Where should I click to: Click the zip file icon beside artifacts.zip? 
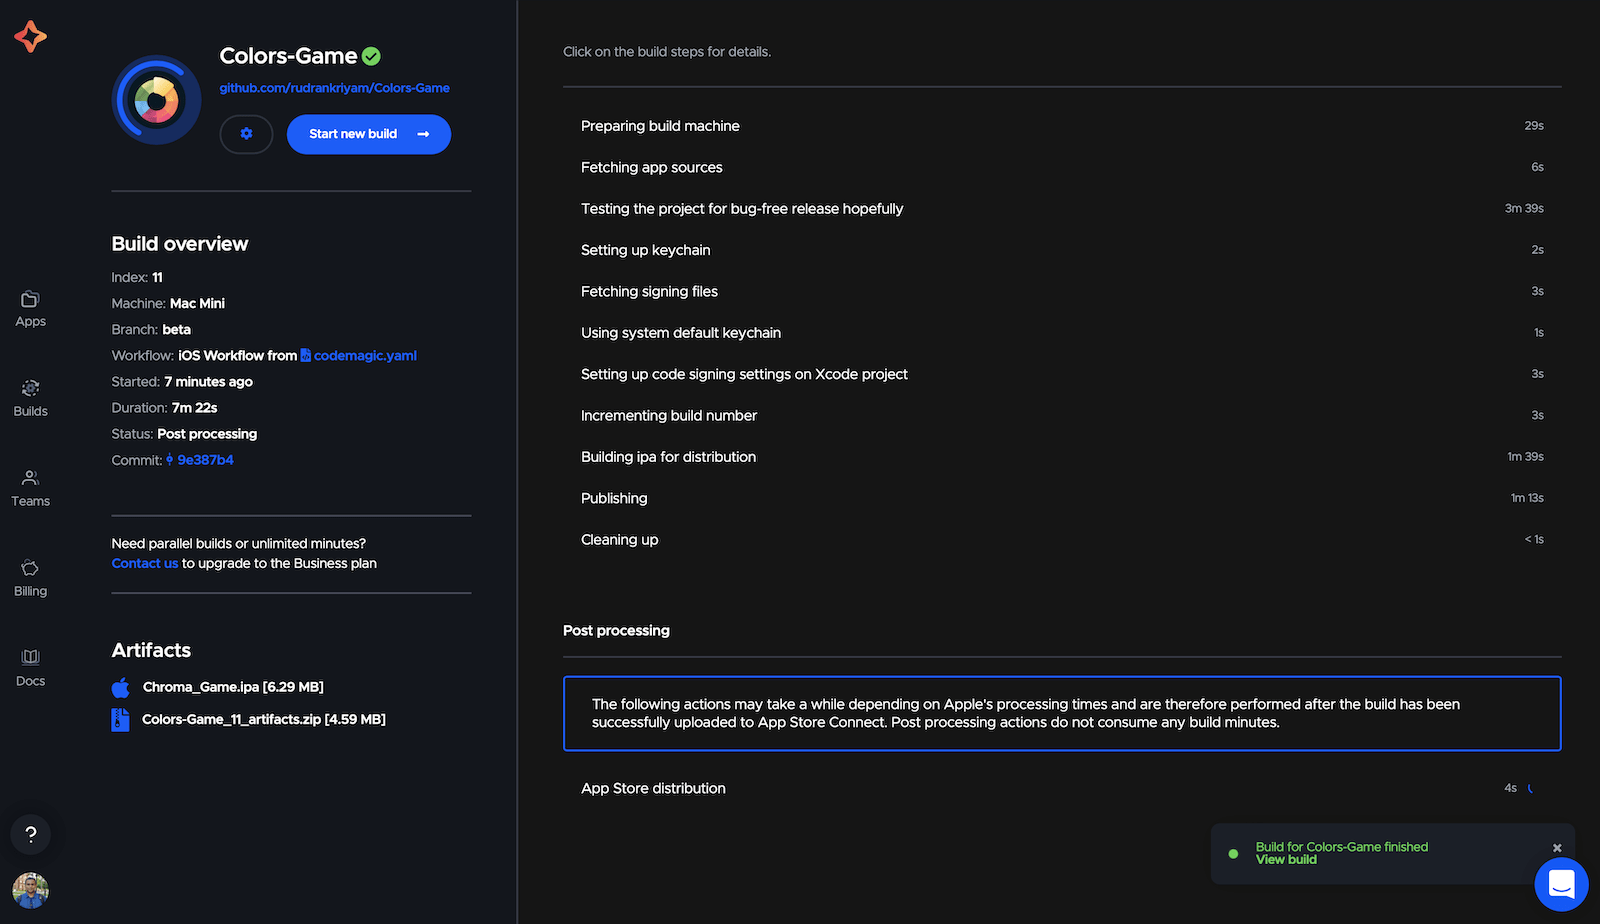point(120,720)
